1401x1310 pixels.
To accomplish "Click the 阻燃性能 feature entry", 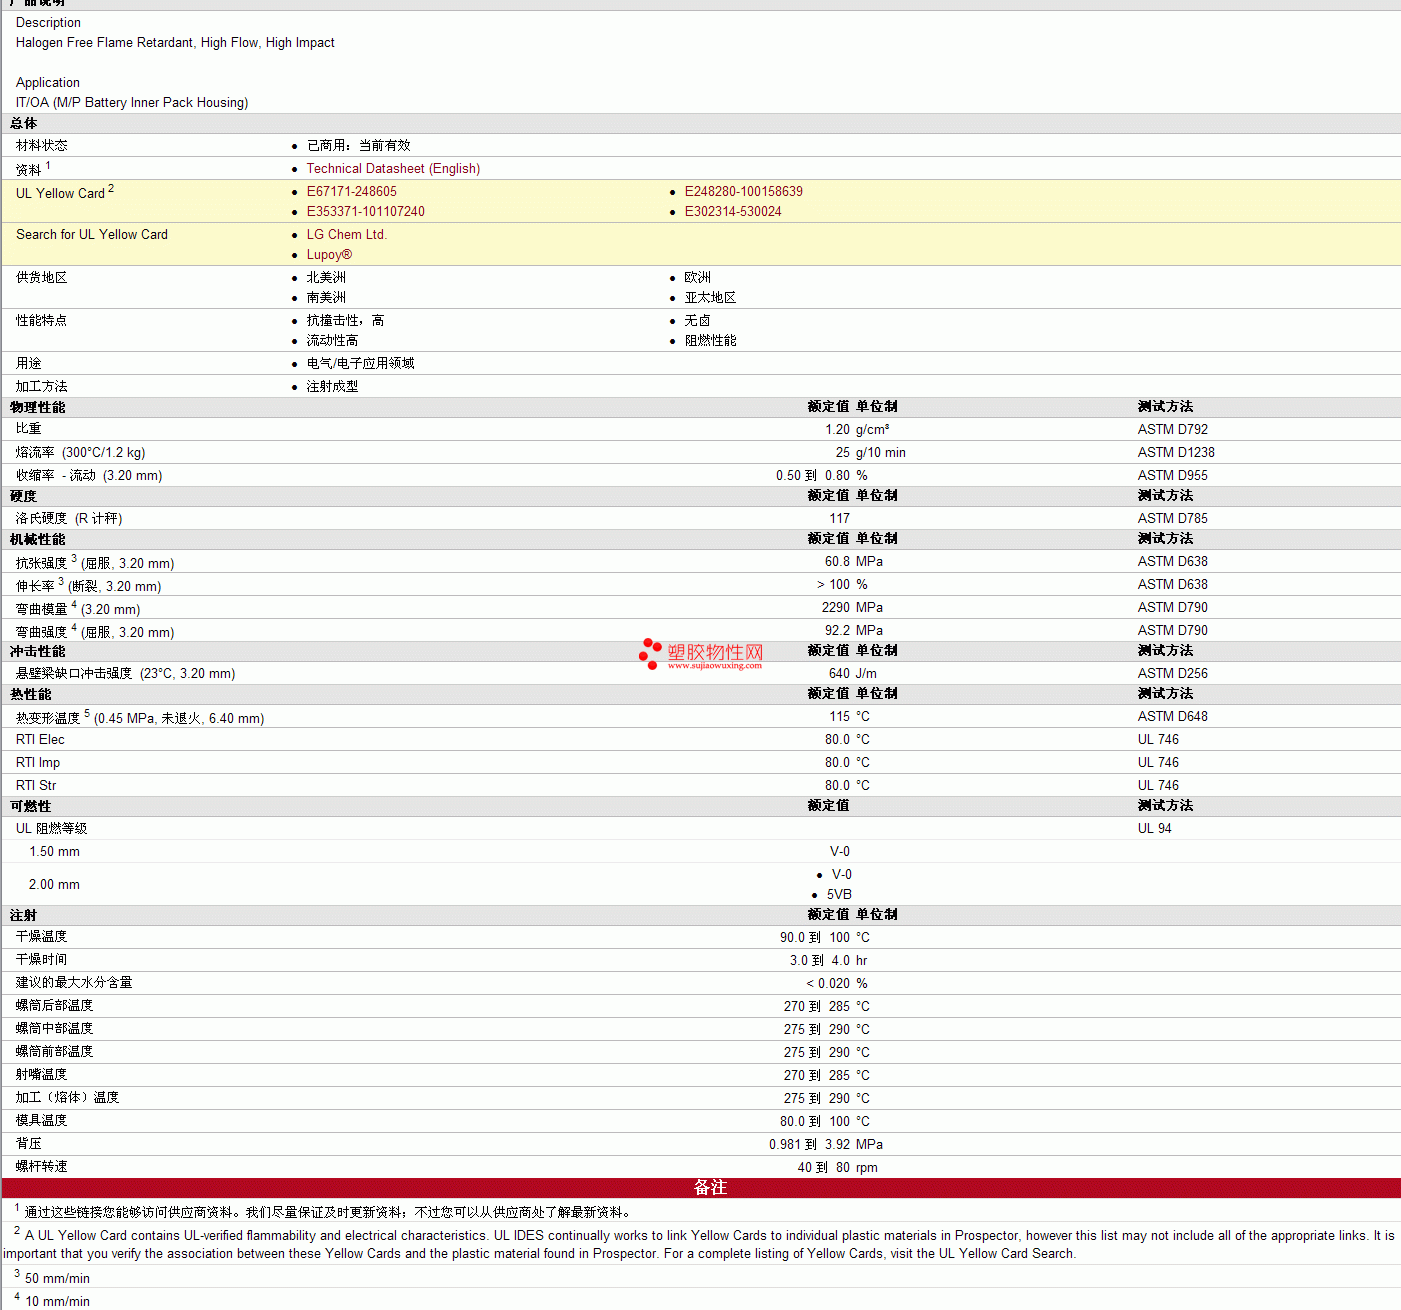I will coord(710,341).
